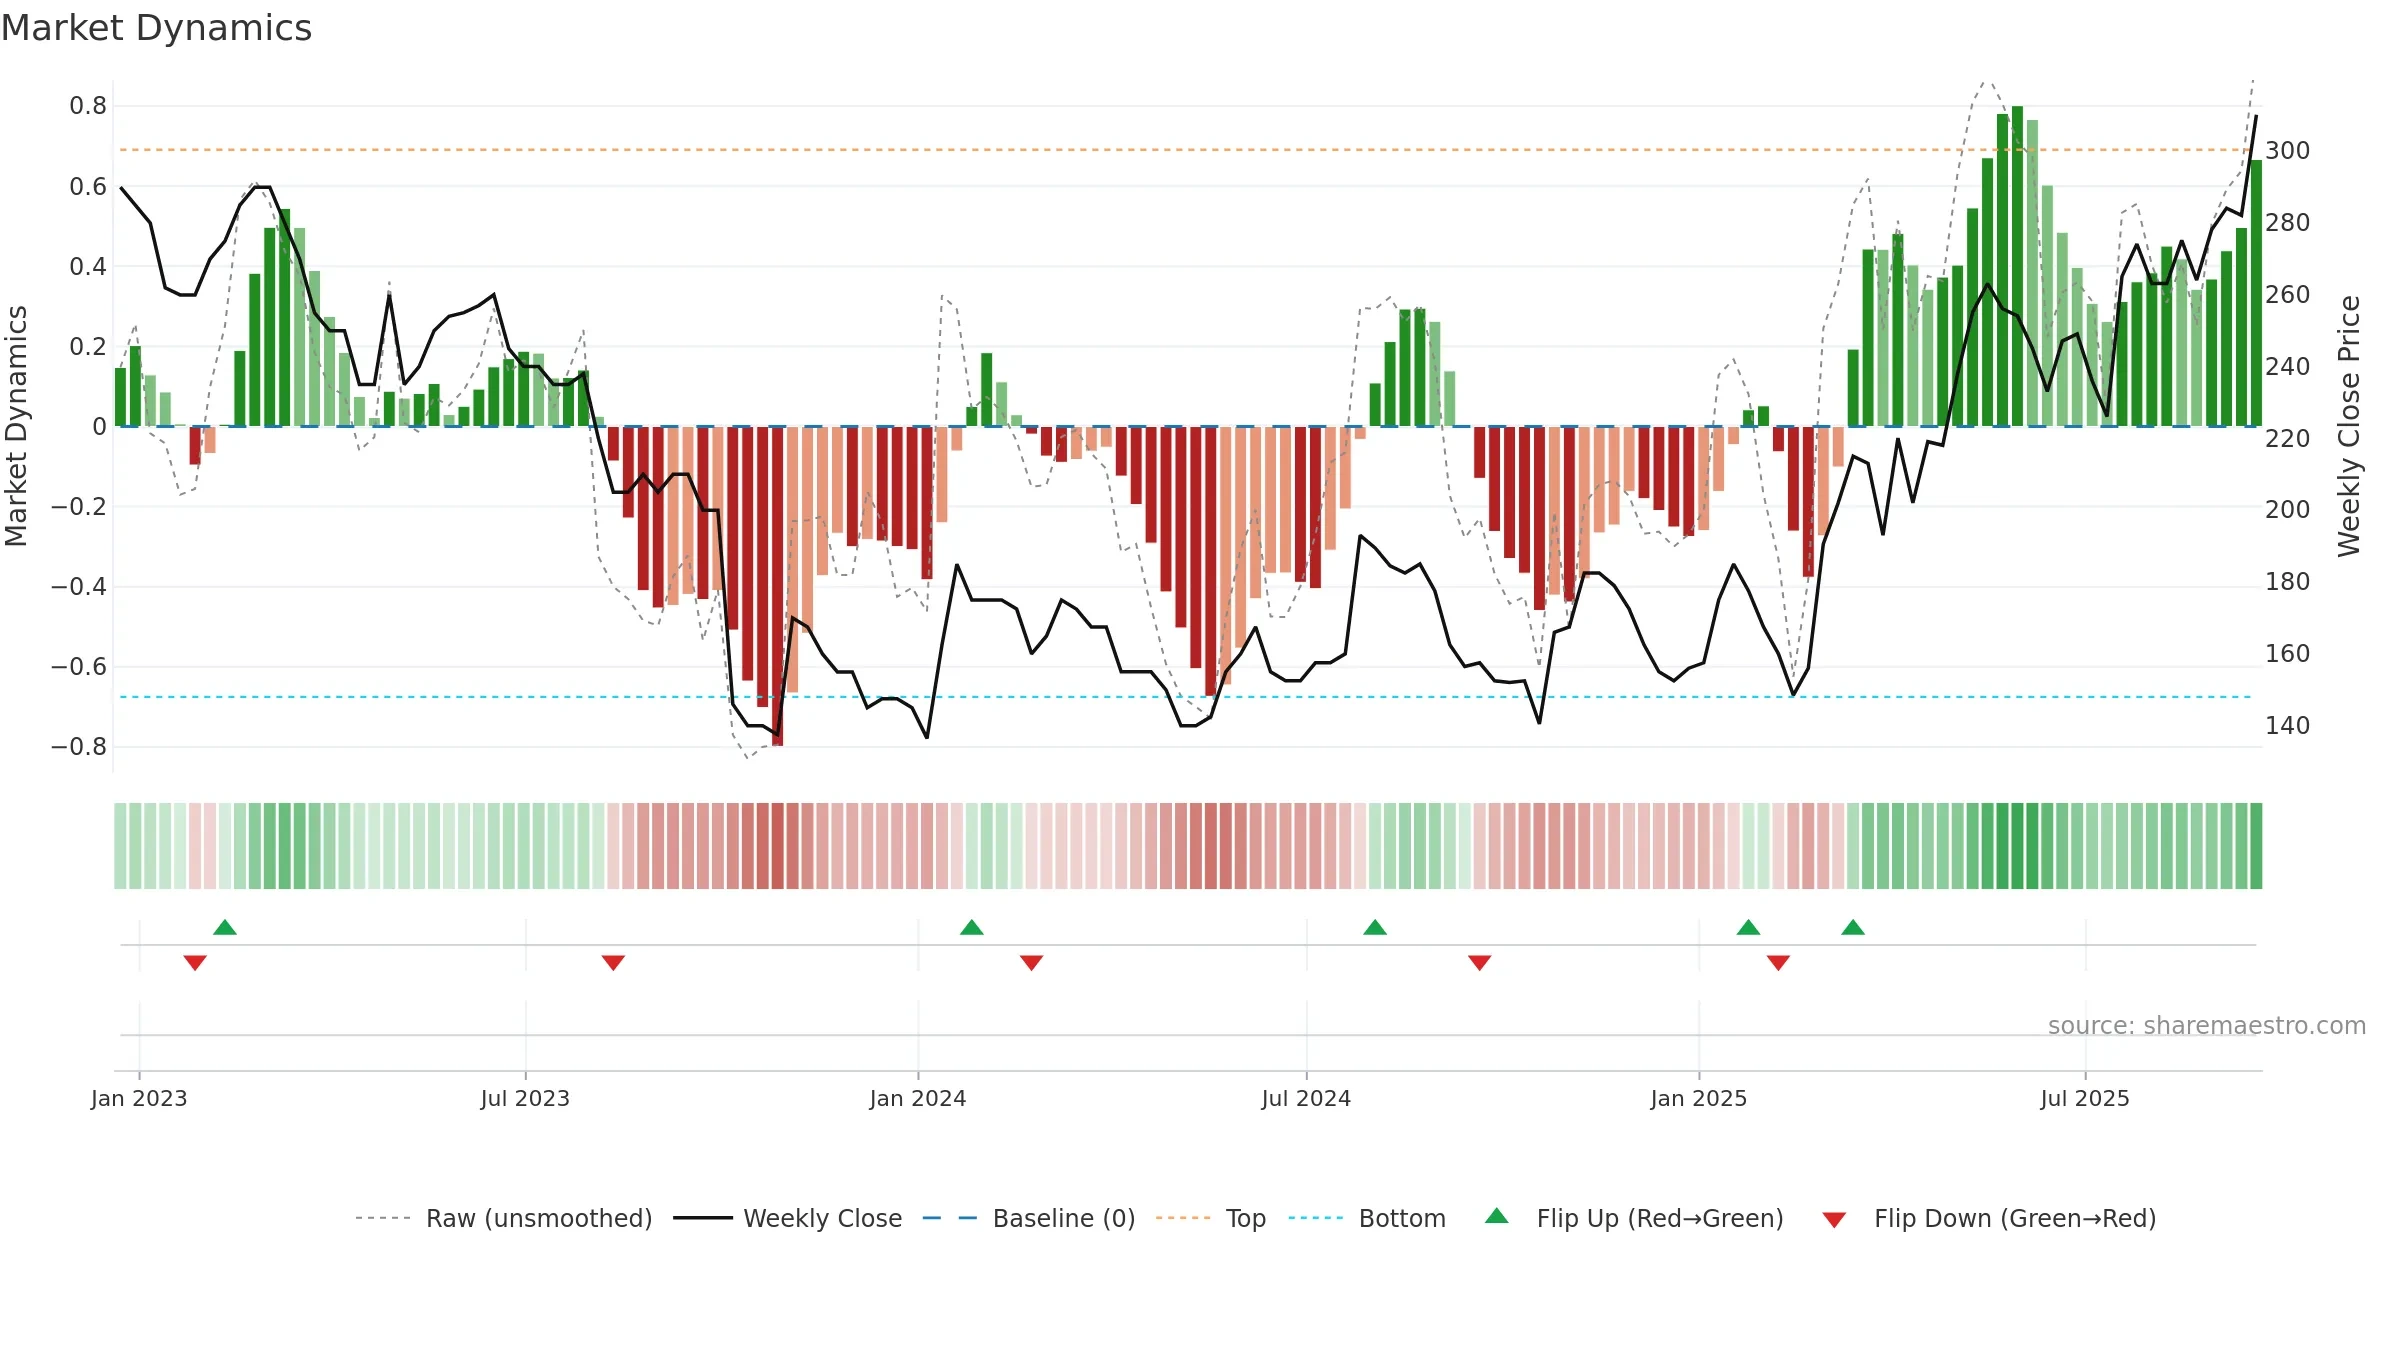
Task: Click the 280 price axis label
Action: (x=2288, y=222)
